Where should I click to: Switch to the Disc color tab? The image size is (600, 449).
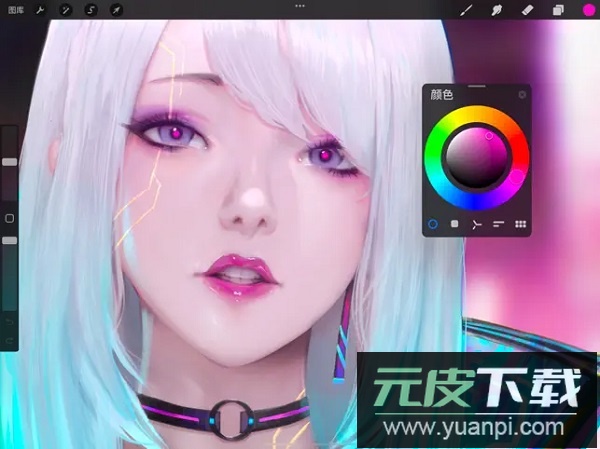433,224
